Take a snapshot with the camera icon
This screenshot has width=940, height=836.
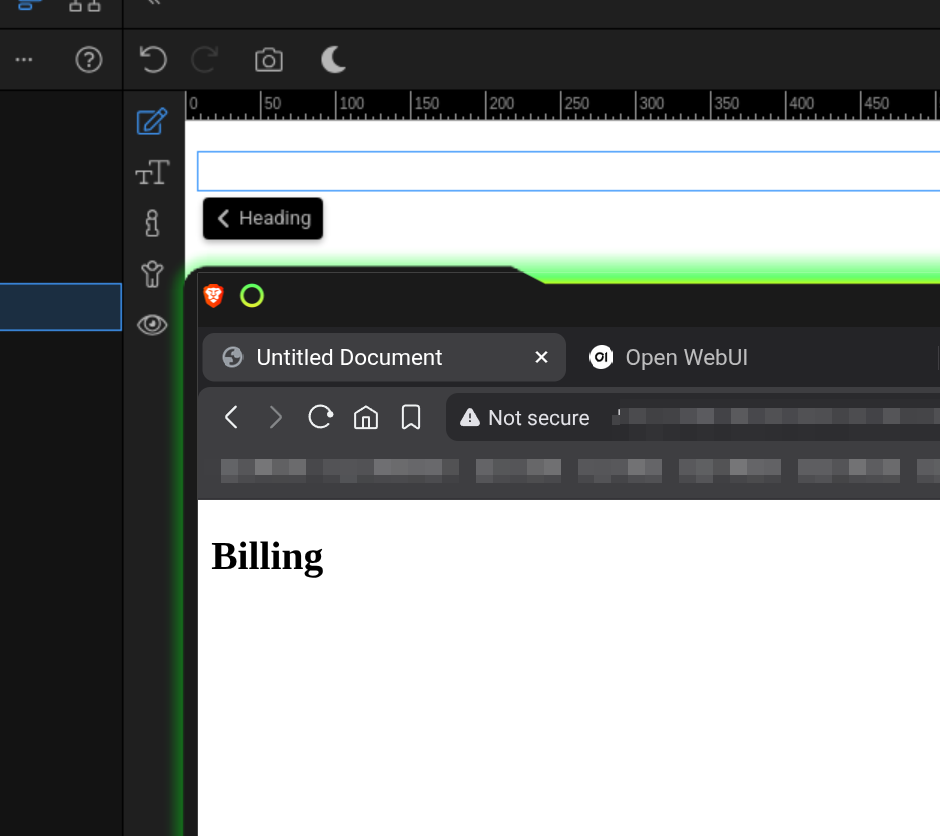coord(268,60)
